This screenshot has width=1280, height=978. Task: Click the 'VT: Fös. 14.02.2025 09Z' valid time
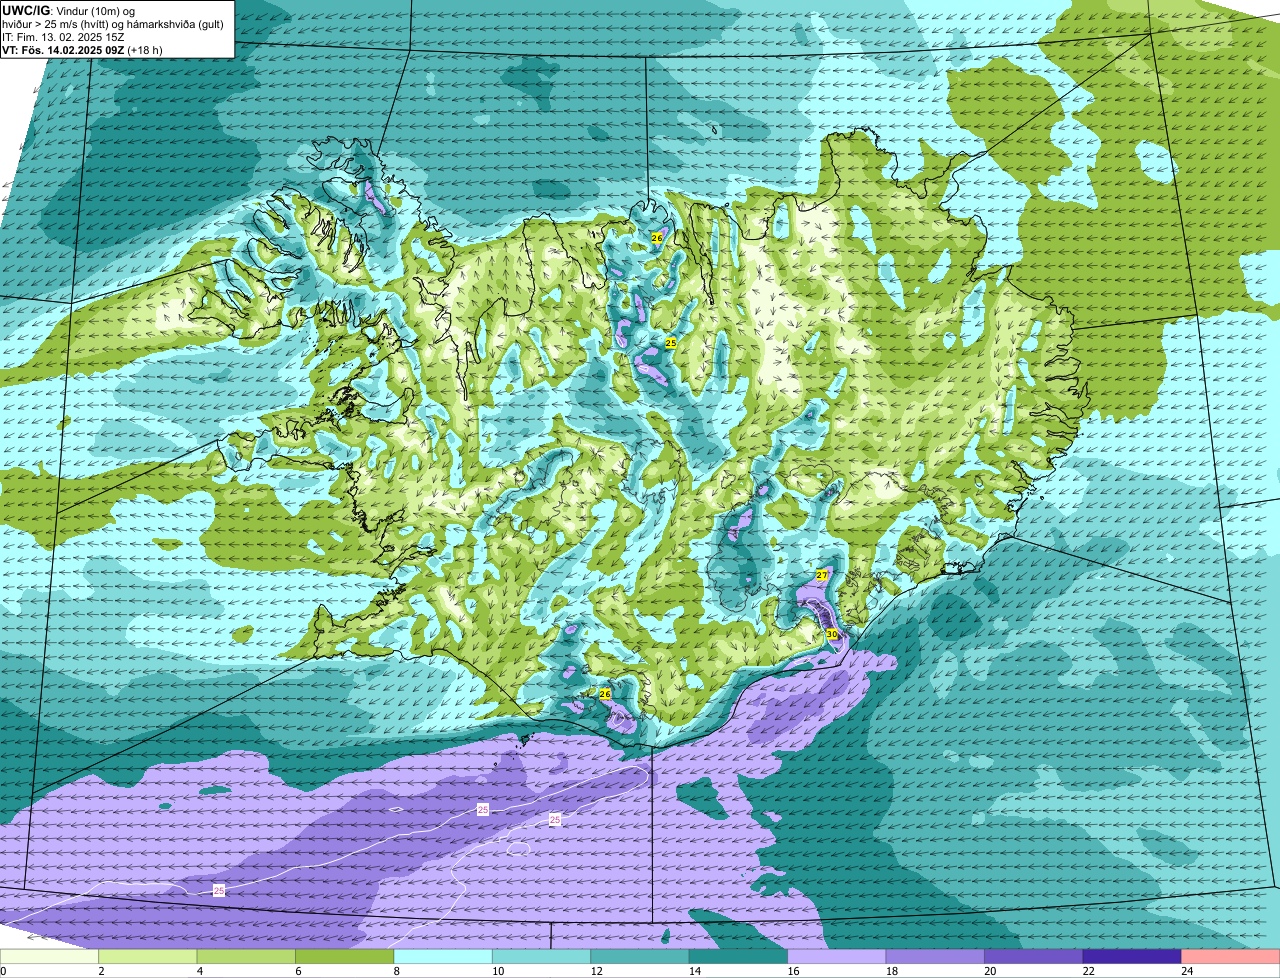pos(63,50)
